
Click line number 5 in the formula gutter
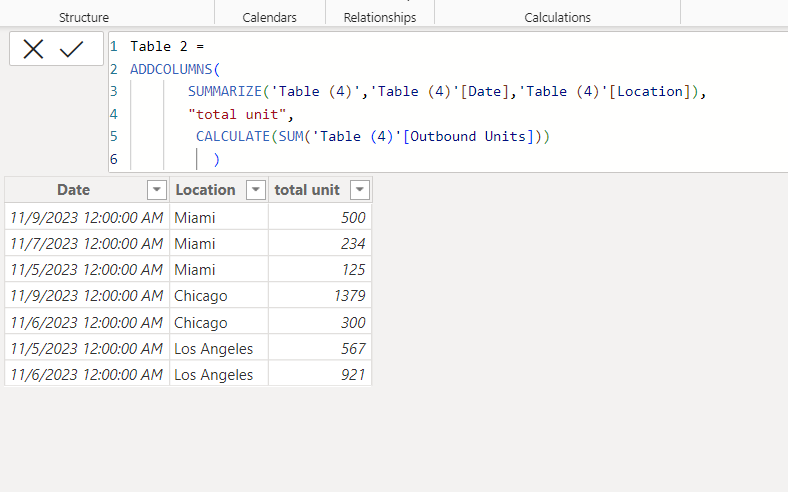114,137
